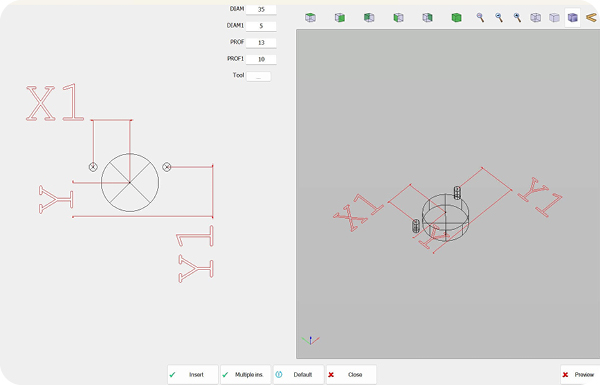Select the all-green solid cube view icon
Screen dimensions: 600x385
coord(456,18)
